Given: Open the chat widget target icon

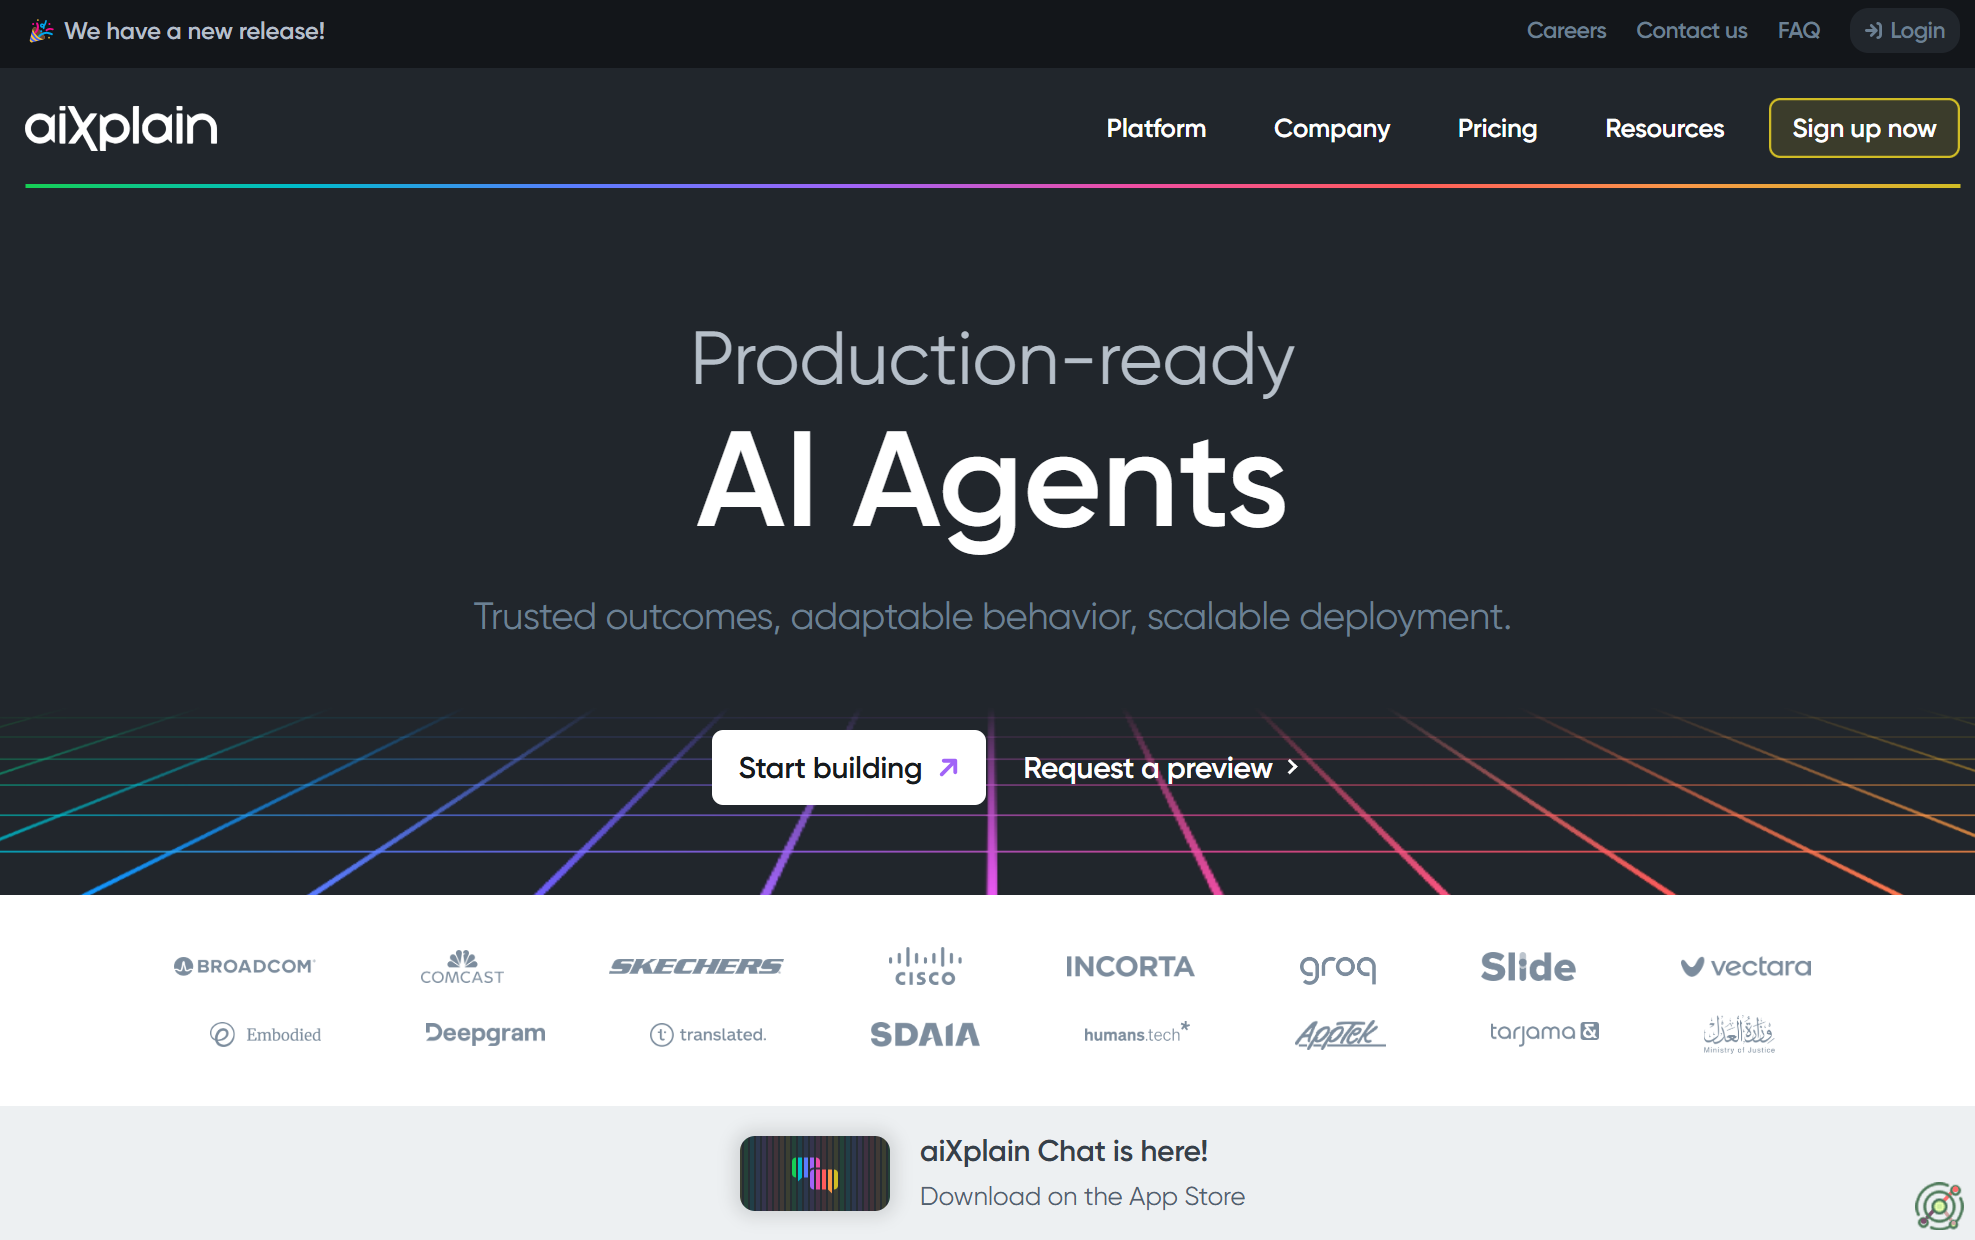Looking at the screenshot, I should tap(1939, 1206).
